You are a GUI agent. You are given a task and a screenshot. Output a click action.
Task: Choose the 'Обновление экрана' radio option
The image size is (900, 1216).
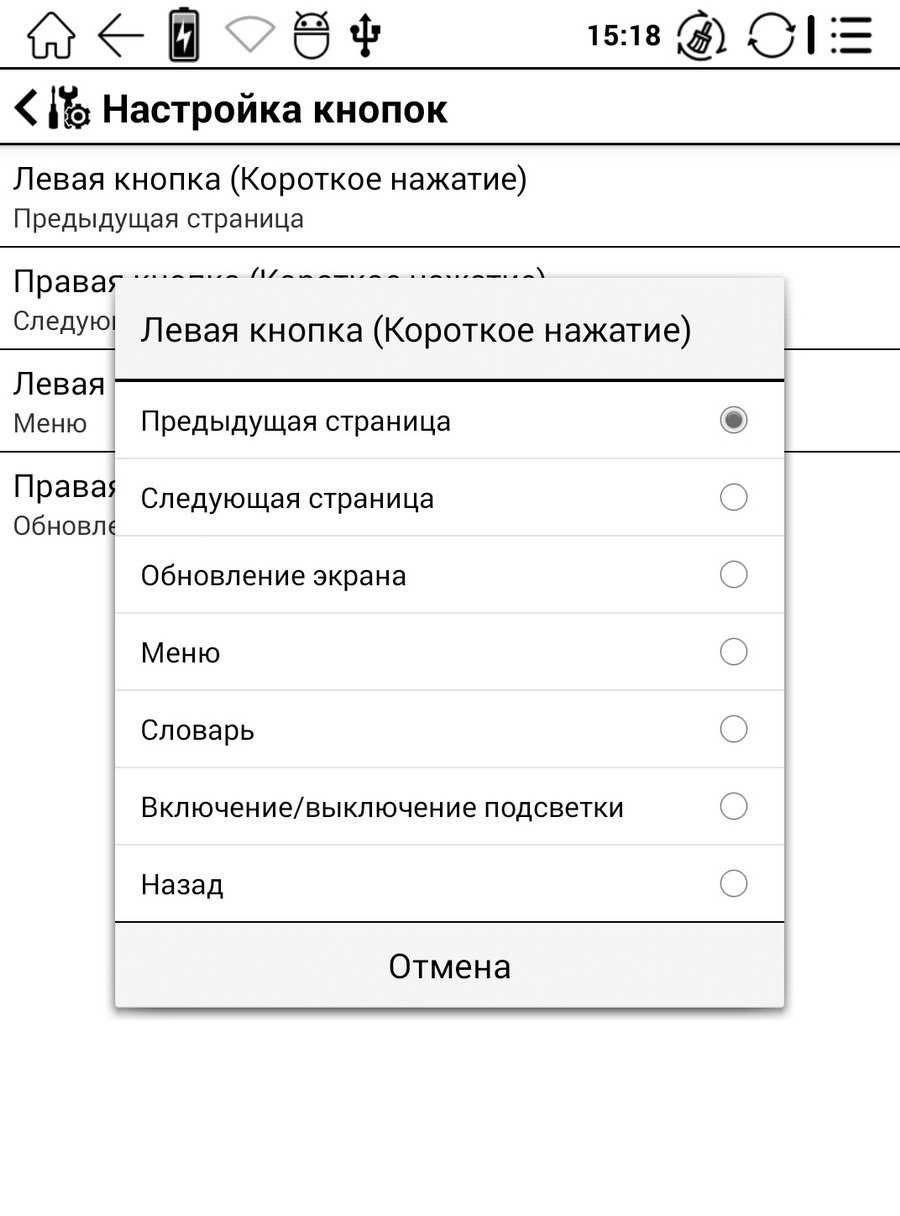point(733,575)
